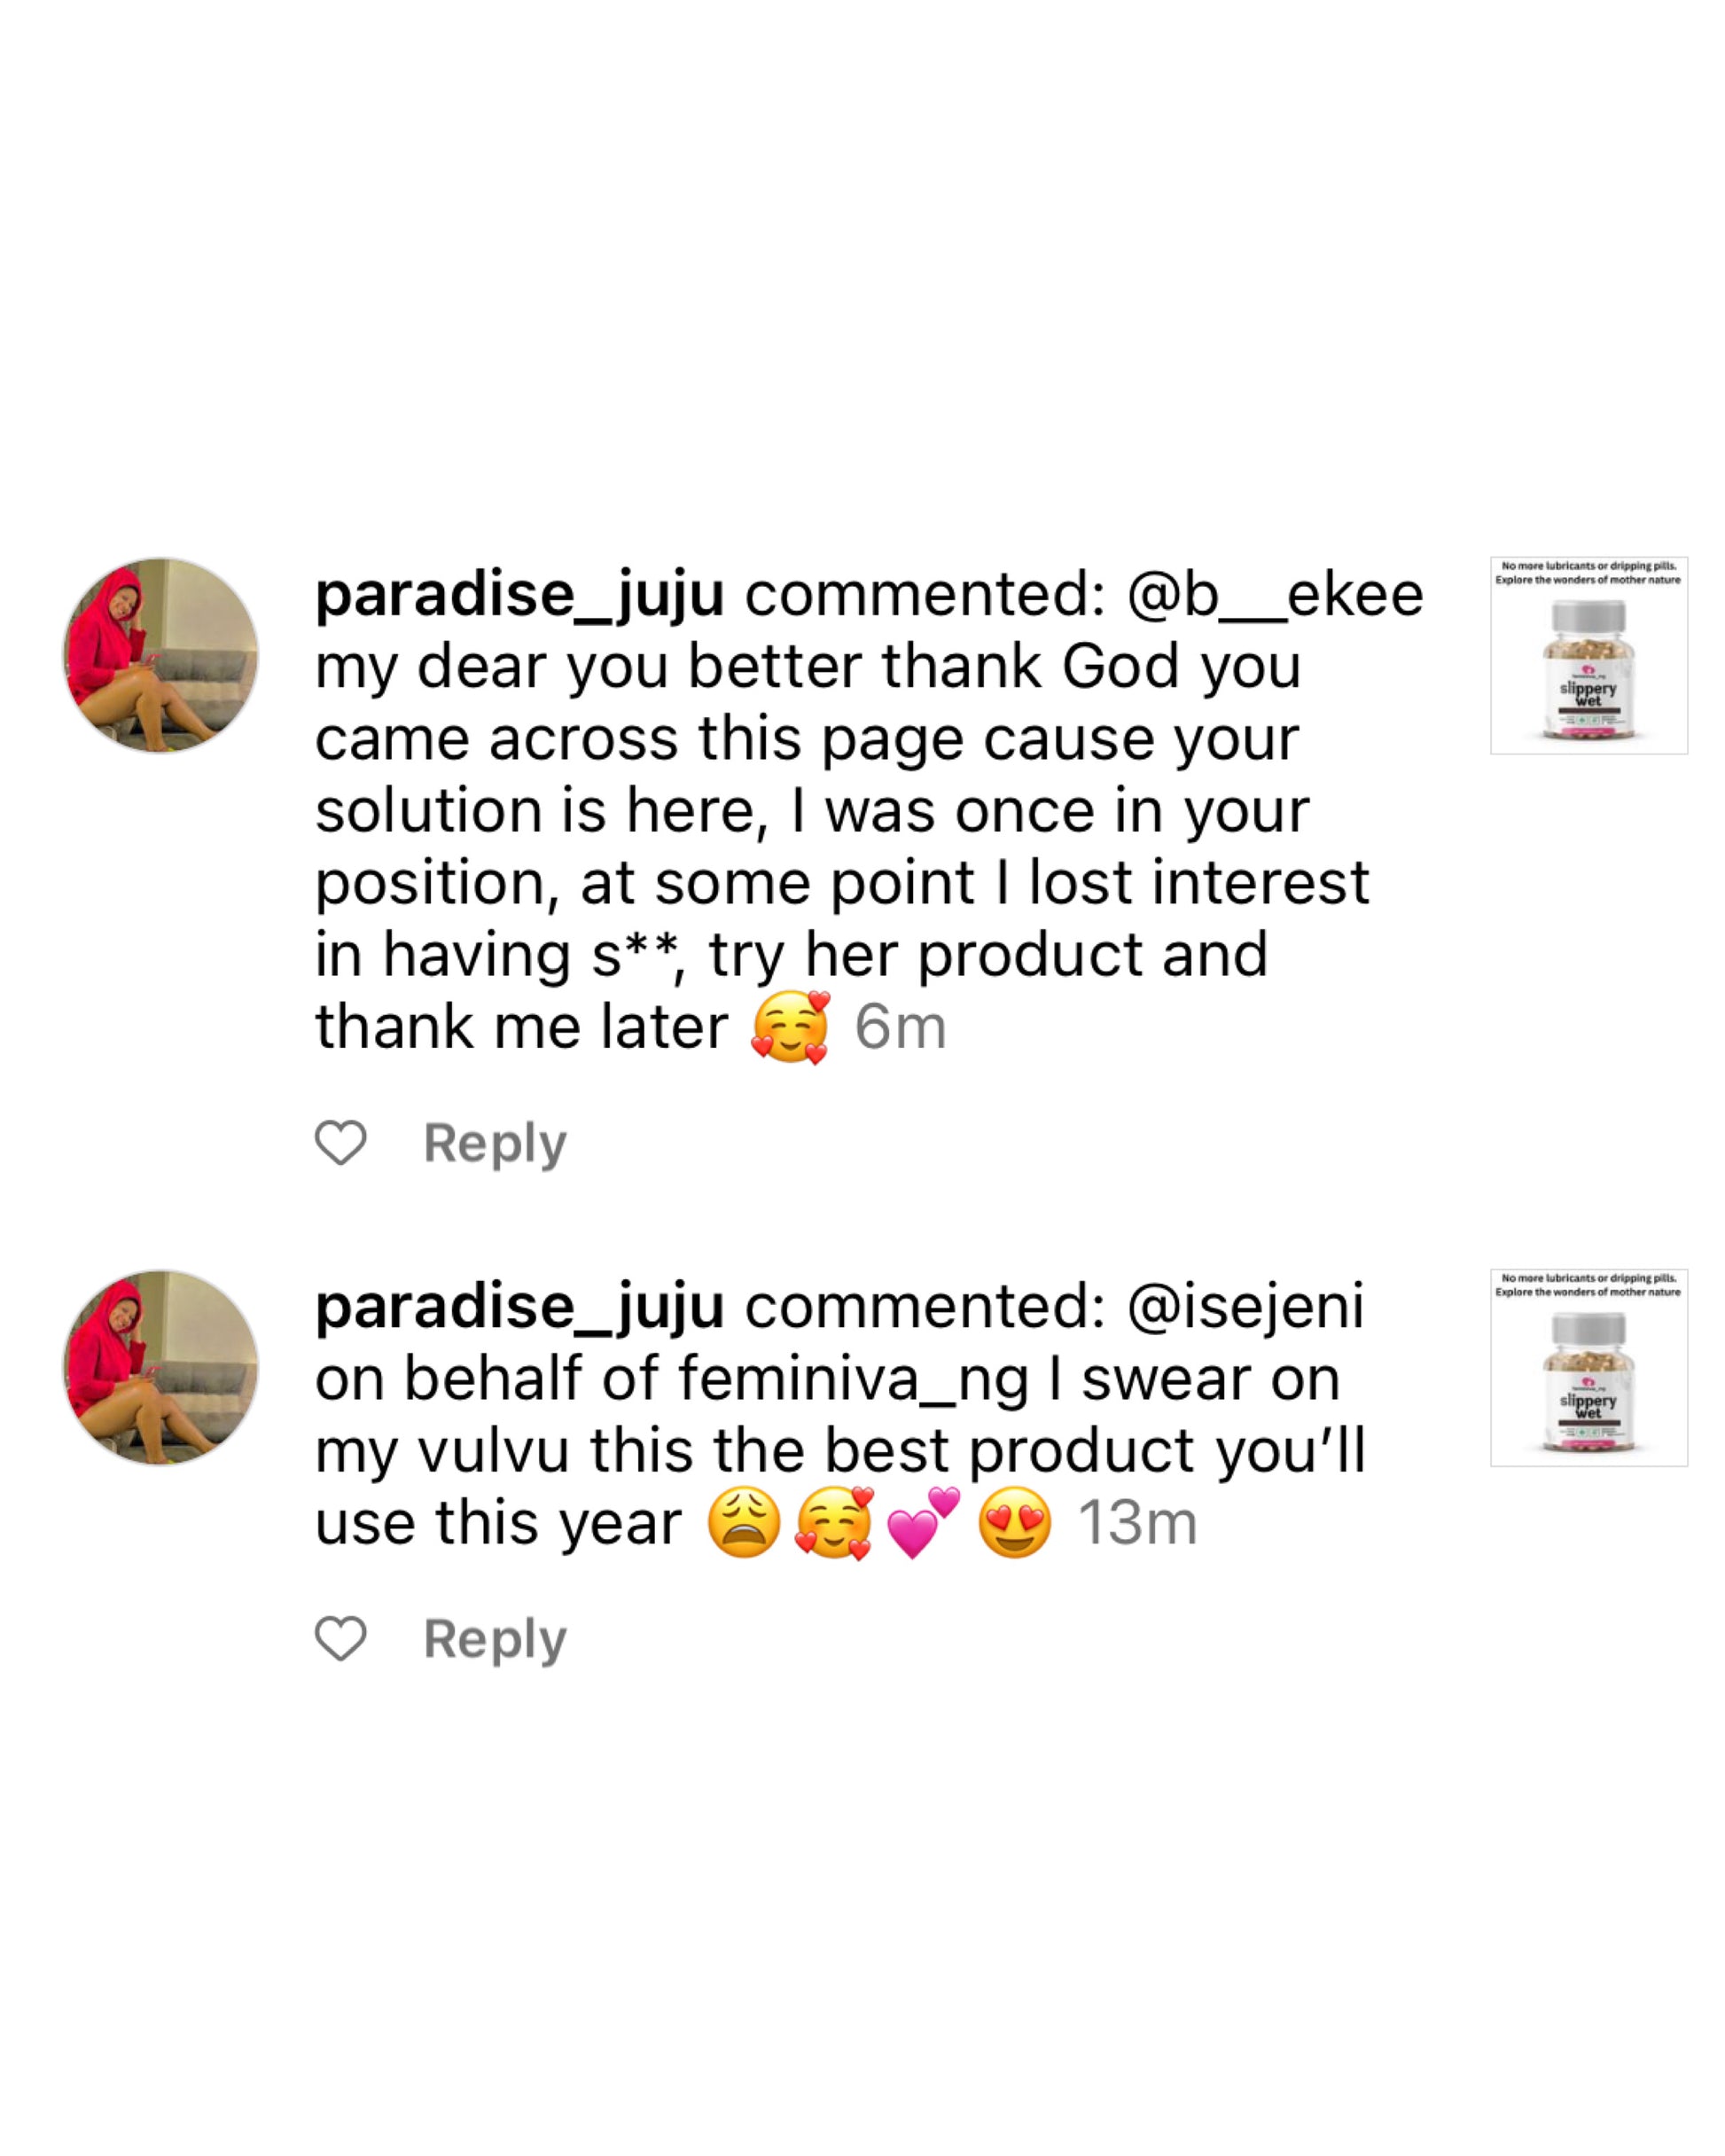Open the @b__ekee mention
The image size is (1725, 2156).
1275,594
